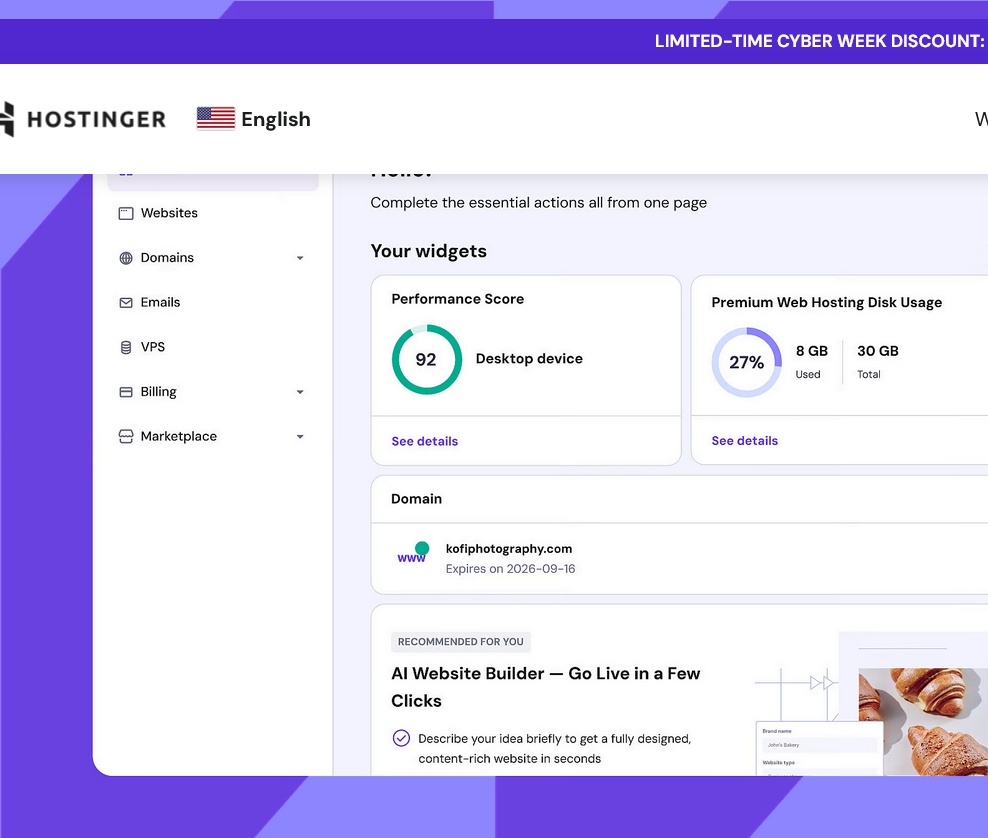
Task: Click the Your widgets heading
Action: tap(428, 251)
